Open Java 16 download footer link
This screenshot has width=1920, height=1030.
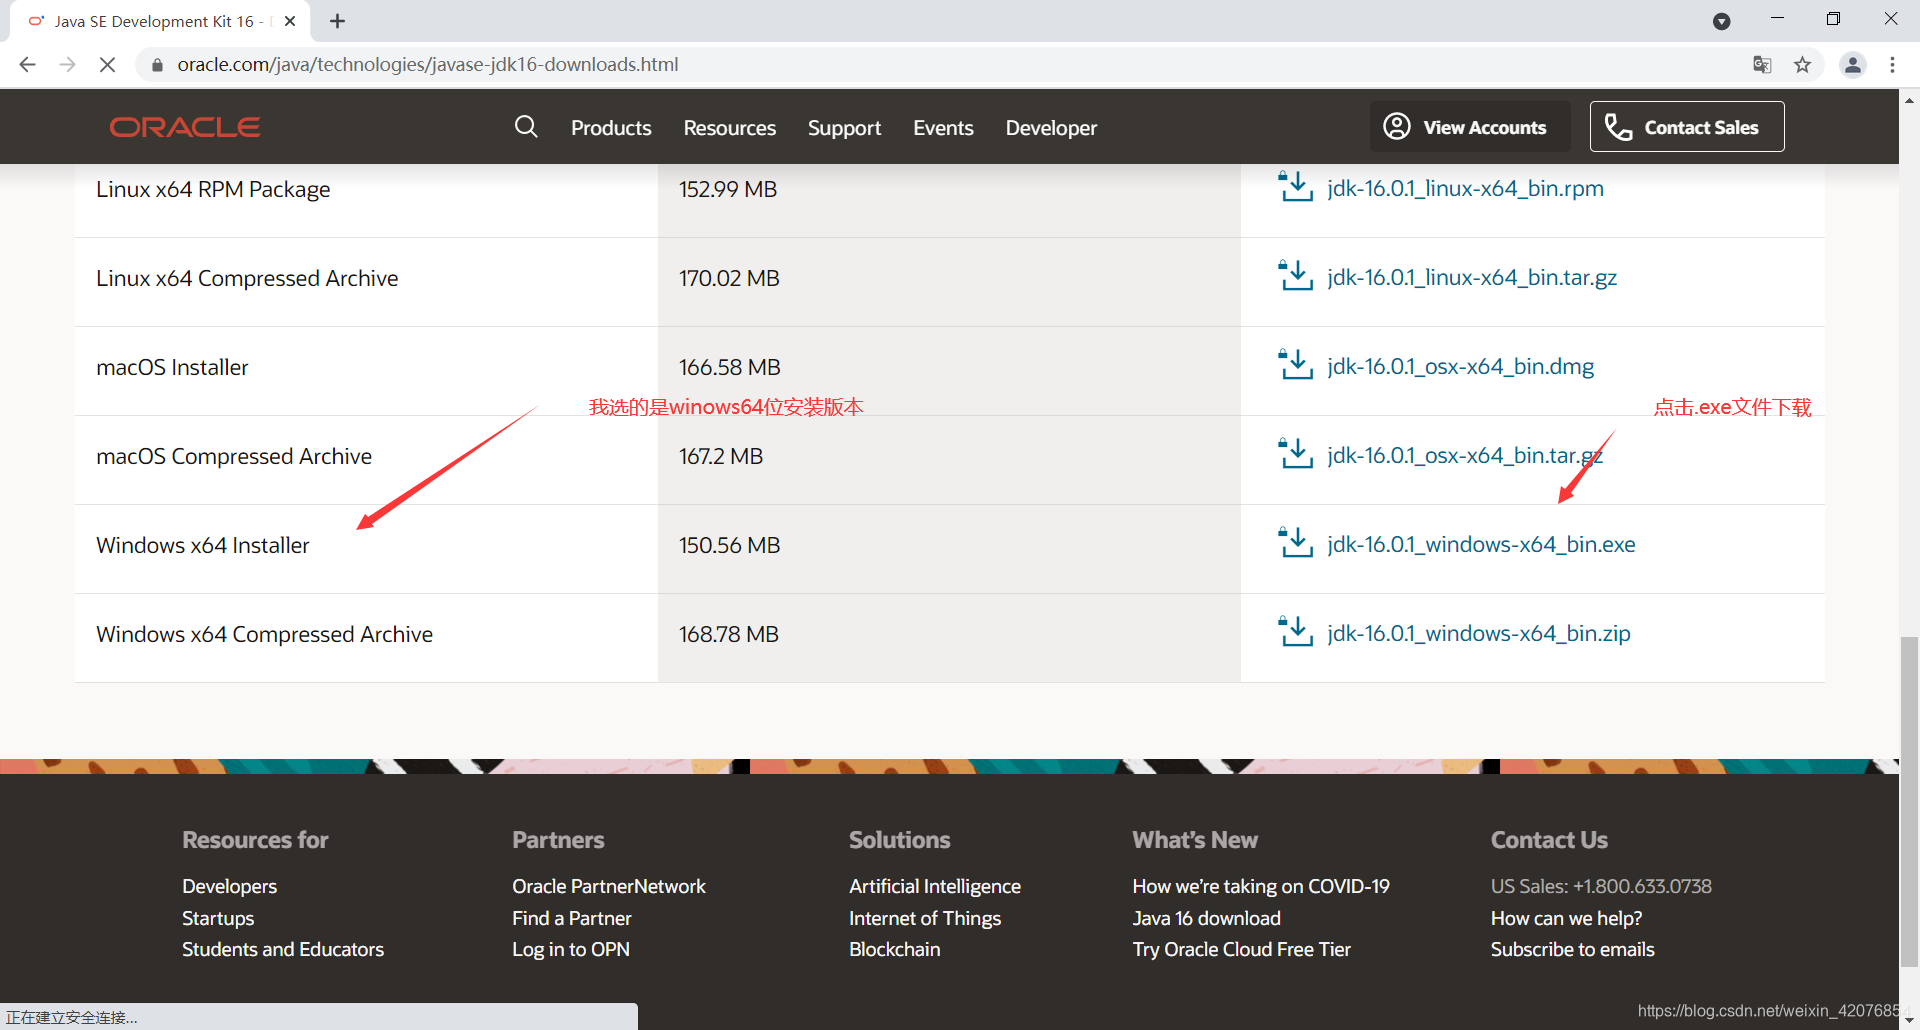click(1206, 918)
